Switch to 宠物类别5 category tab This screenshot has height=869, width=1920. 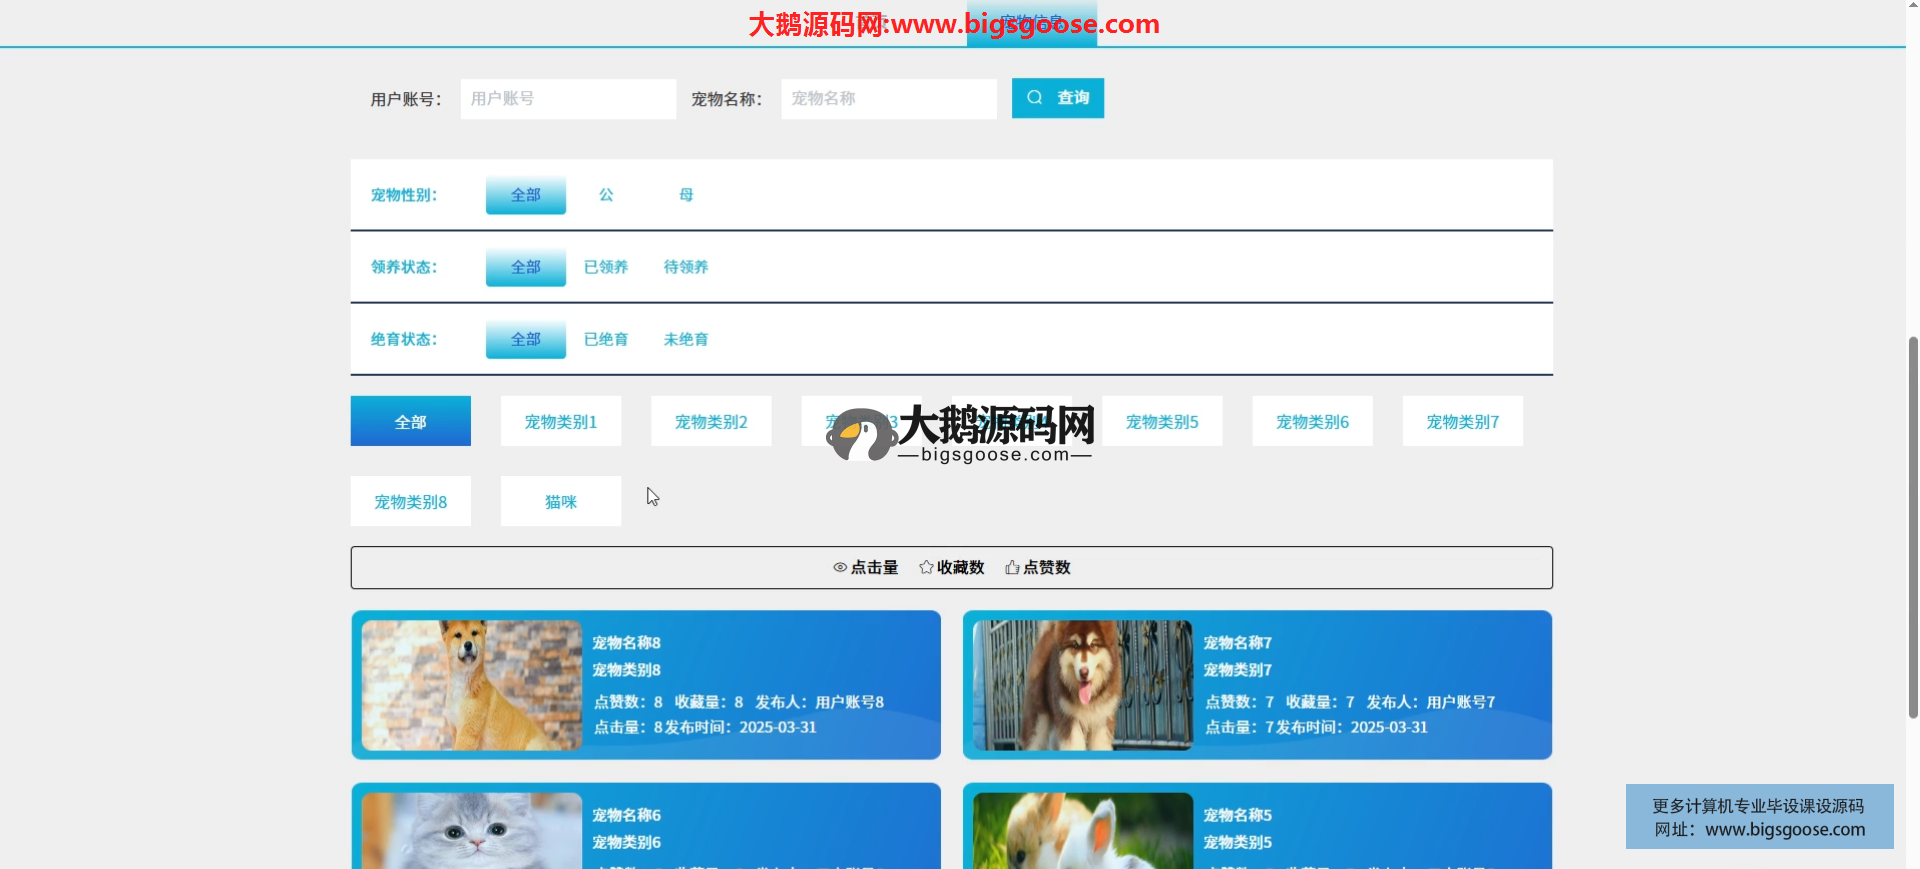coord(1162,421)
